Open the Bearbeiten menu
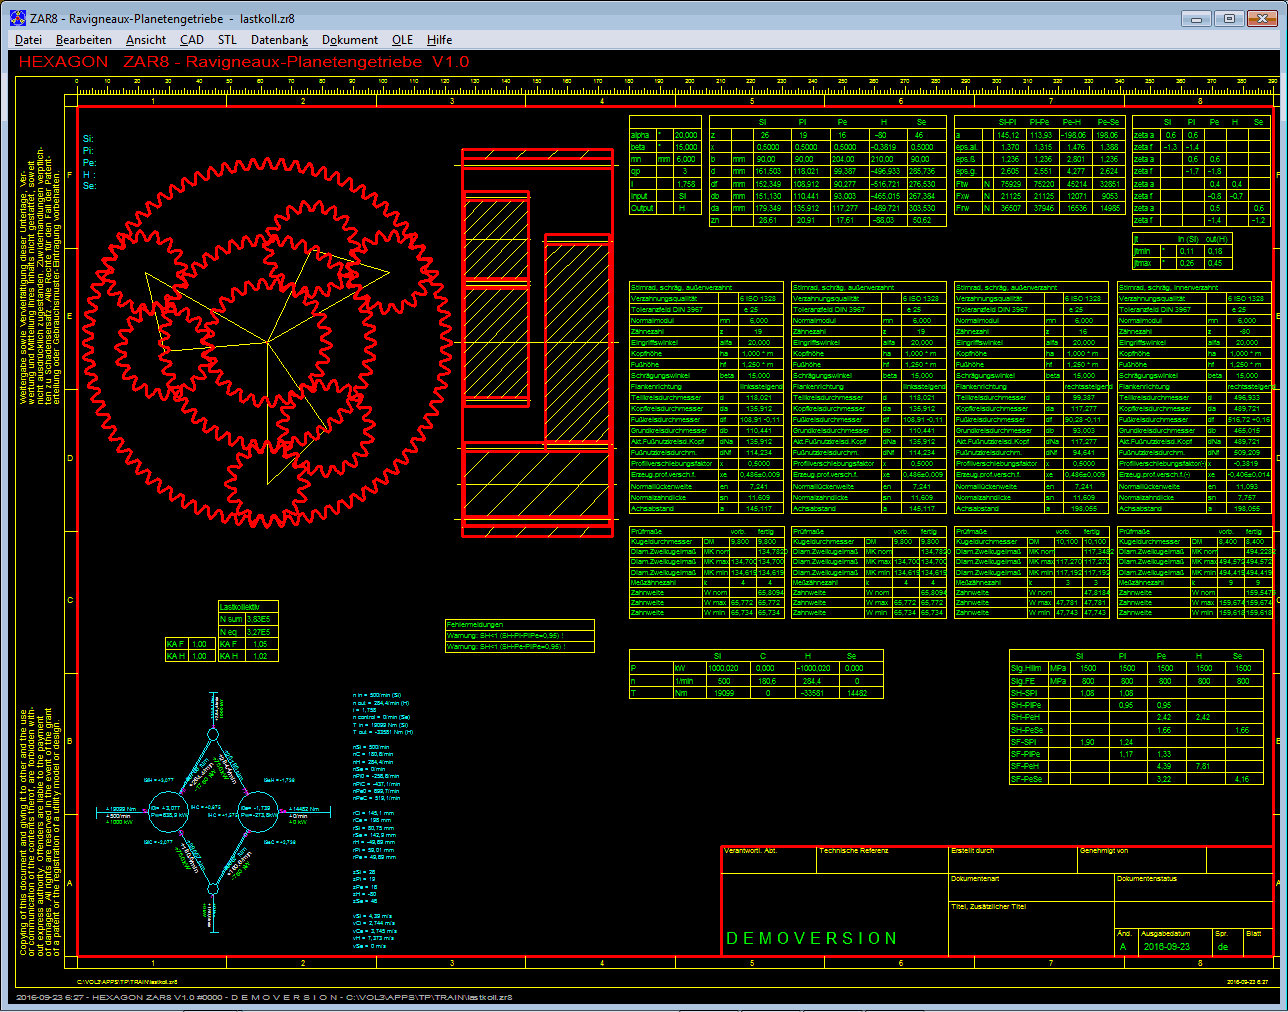The image size is (1288, 1012). [84, 40]
